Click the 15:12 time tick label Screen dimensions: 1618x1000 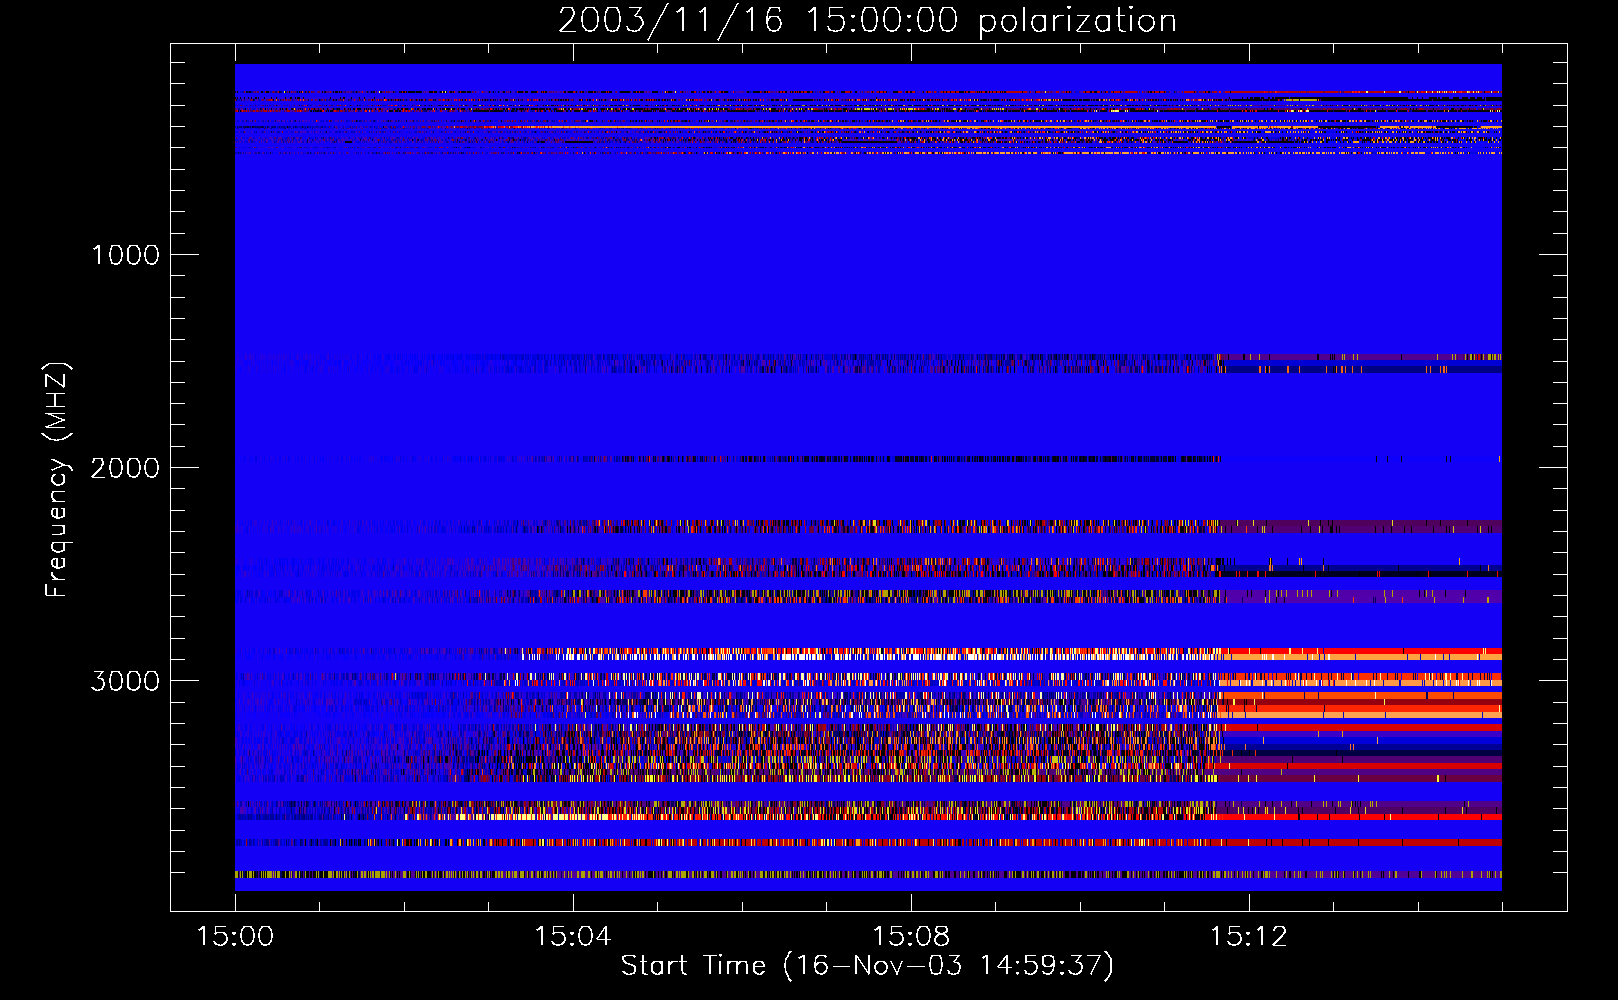click(1248, 937)
